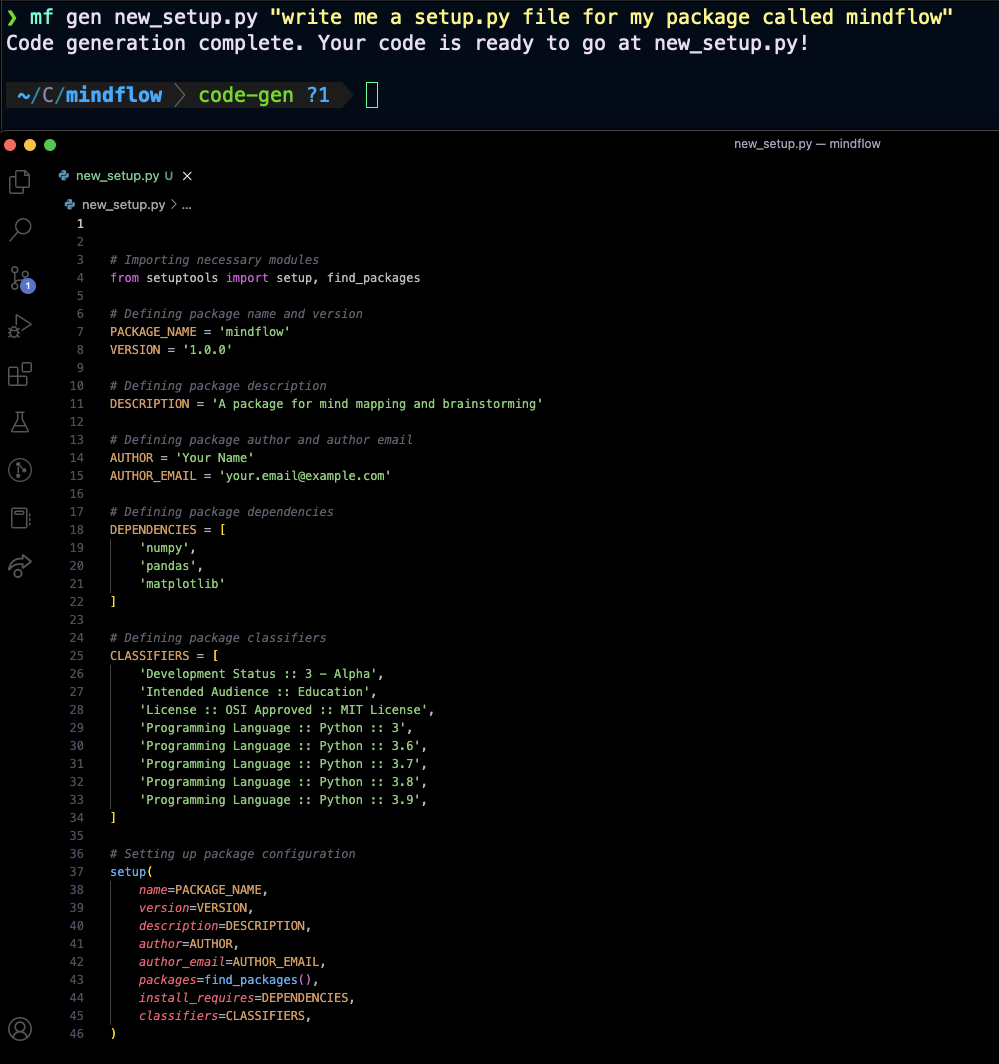Close the new_setup.py editor tab
999x1064 pixels.
(187, 176)
